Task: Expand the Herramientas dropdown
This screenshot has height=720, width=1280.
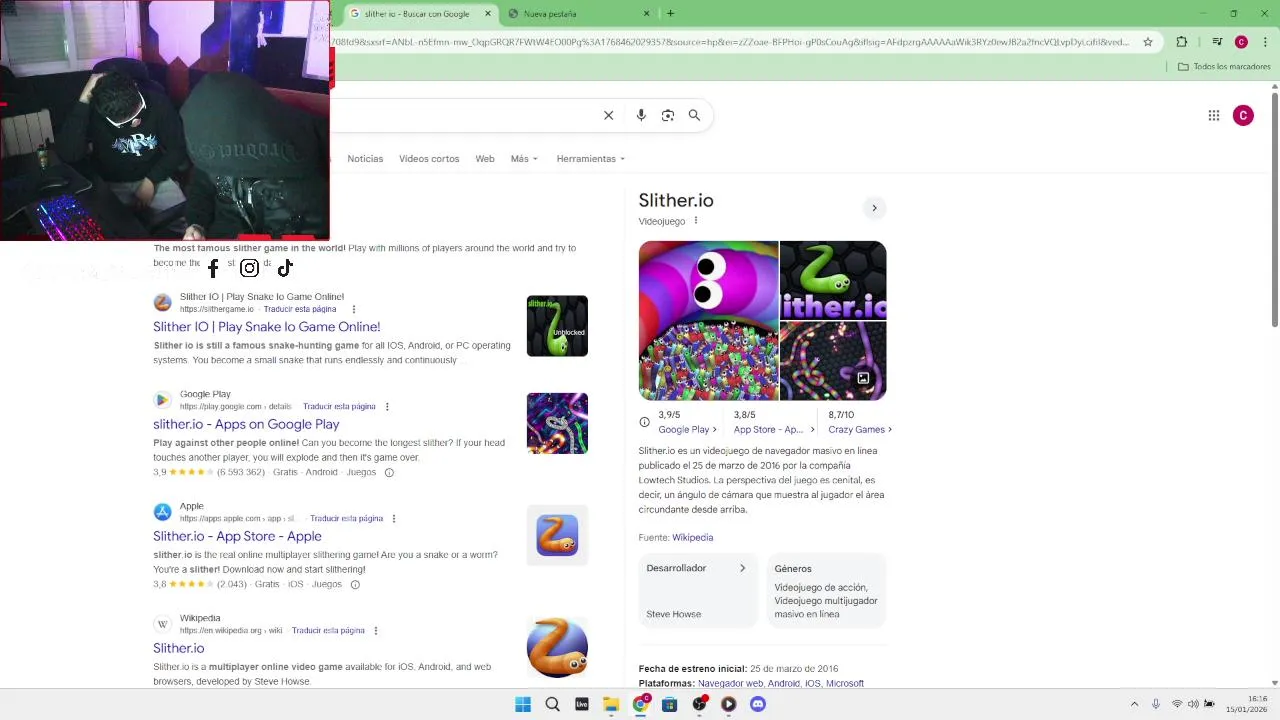Action: [590, 158]
